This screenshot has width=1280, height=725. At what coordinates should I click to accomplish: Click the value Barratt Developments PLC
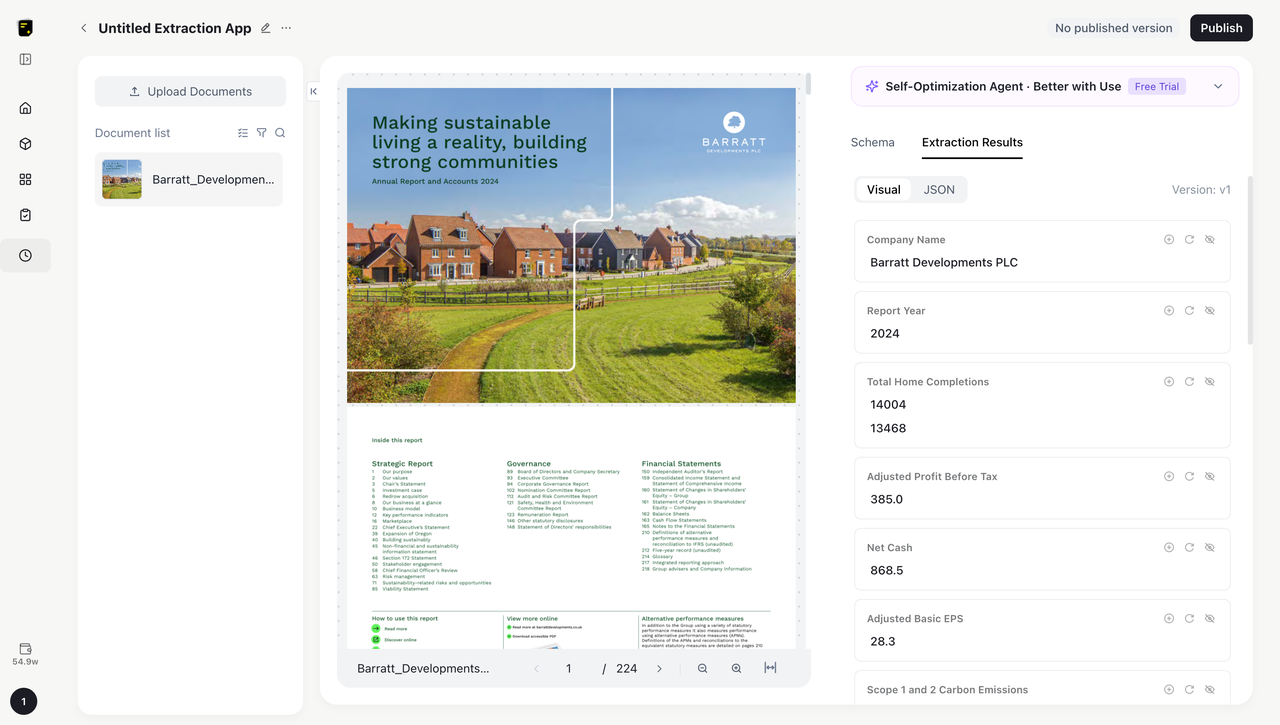point(944,263)
